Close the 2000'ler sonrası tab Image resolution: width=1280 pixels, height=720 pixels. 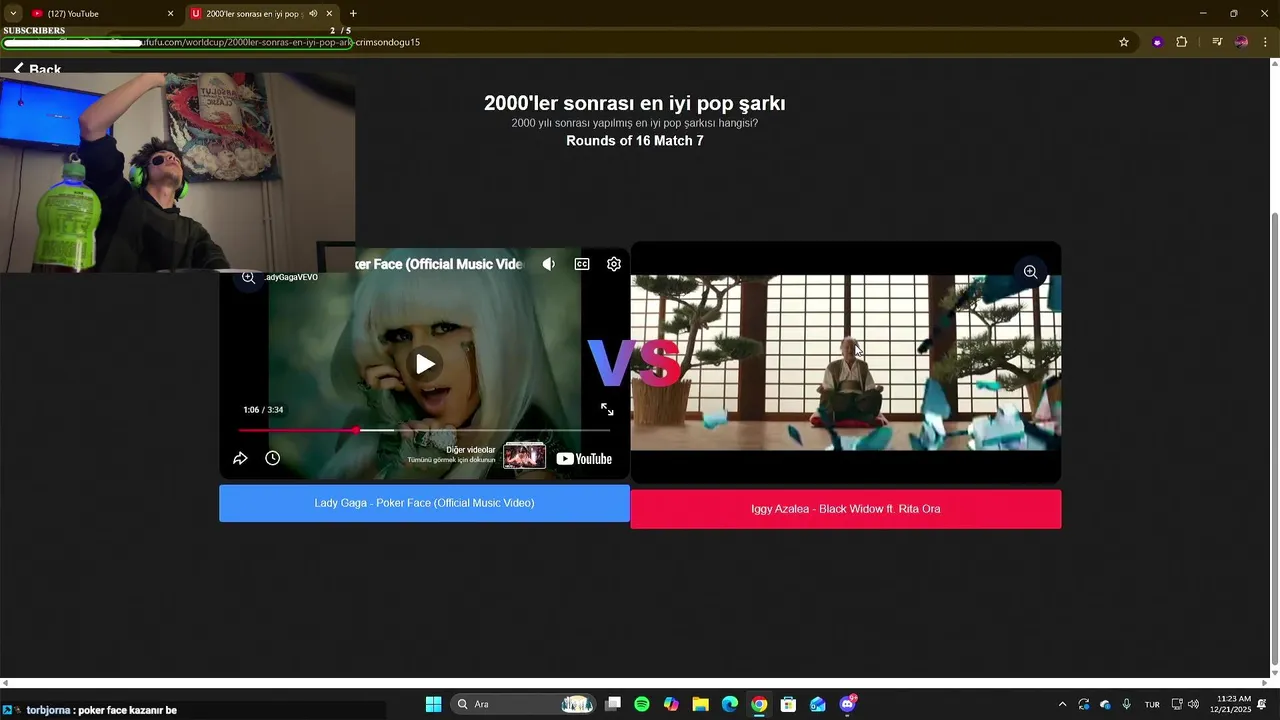tap(329, 14)
